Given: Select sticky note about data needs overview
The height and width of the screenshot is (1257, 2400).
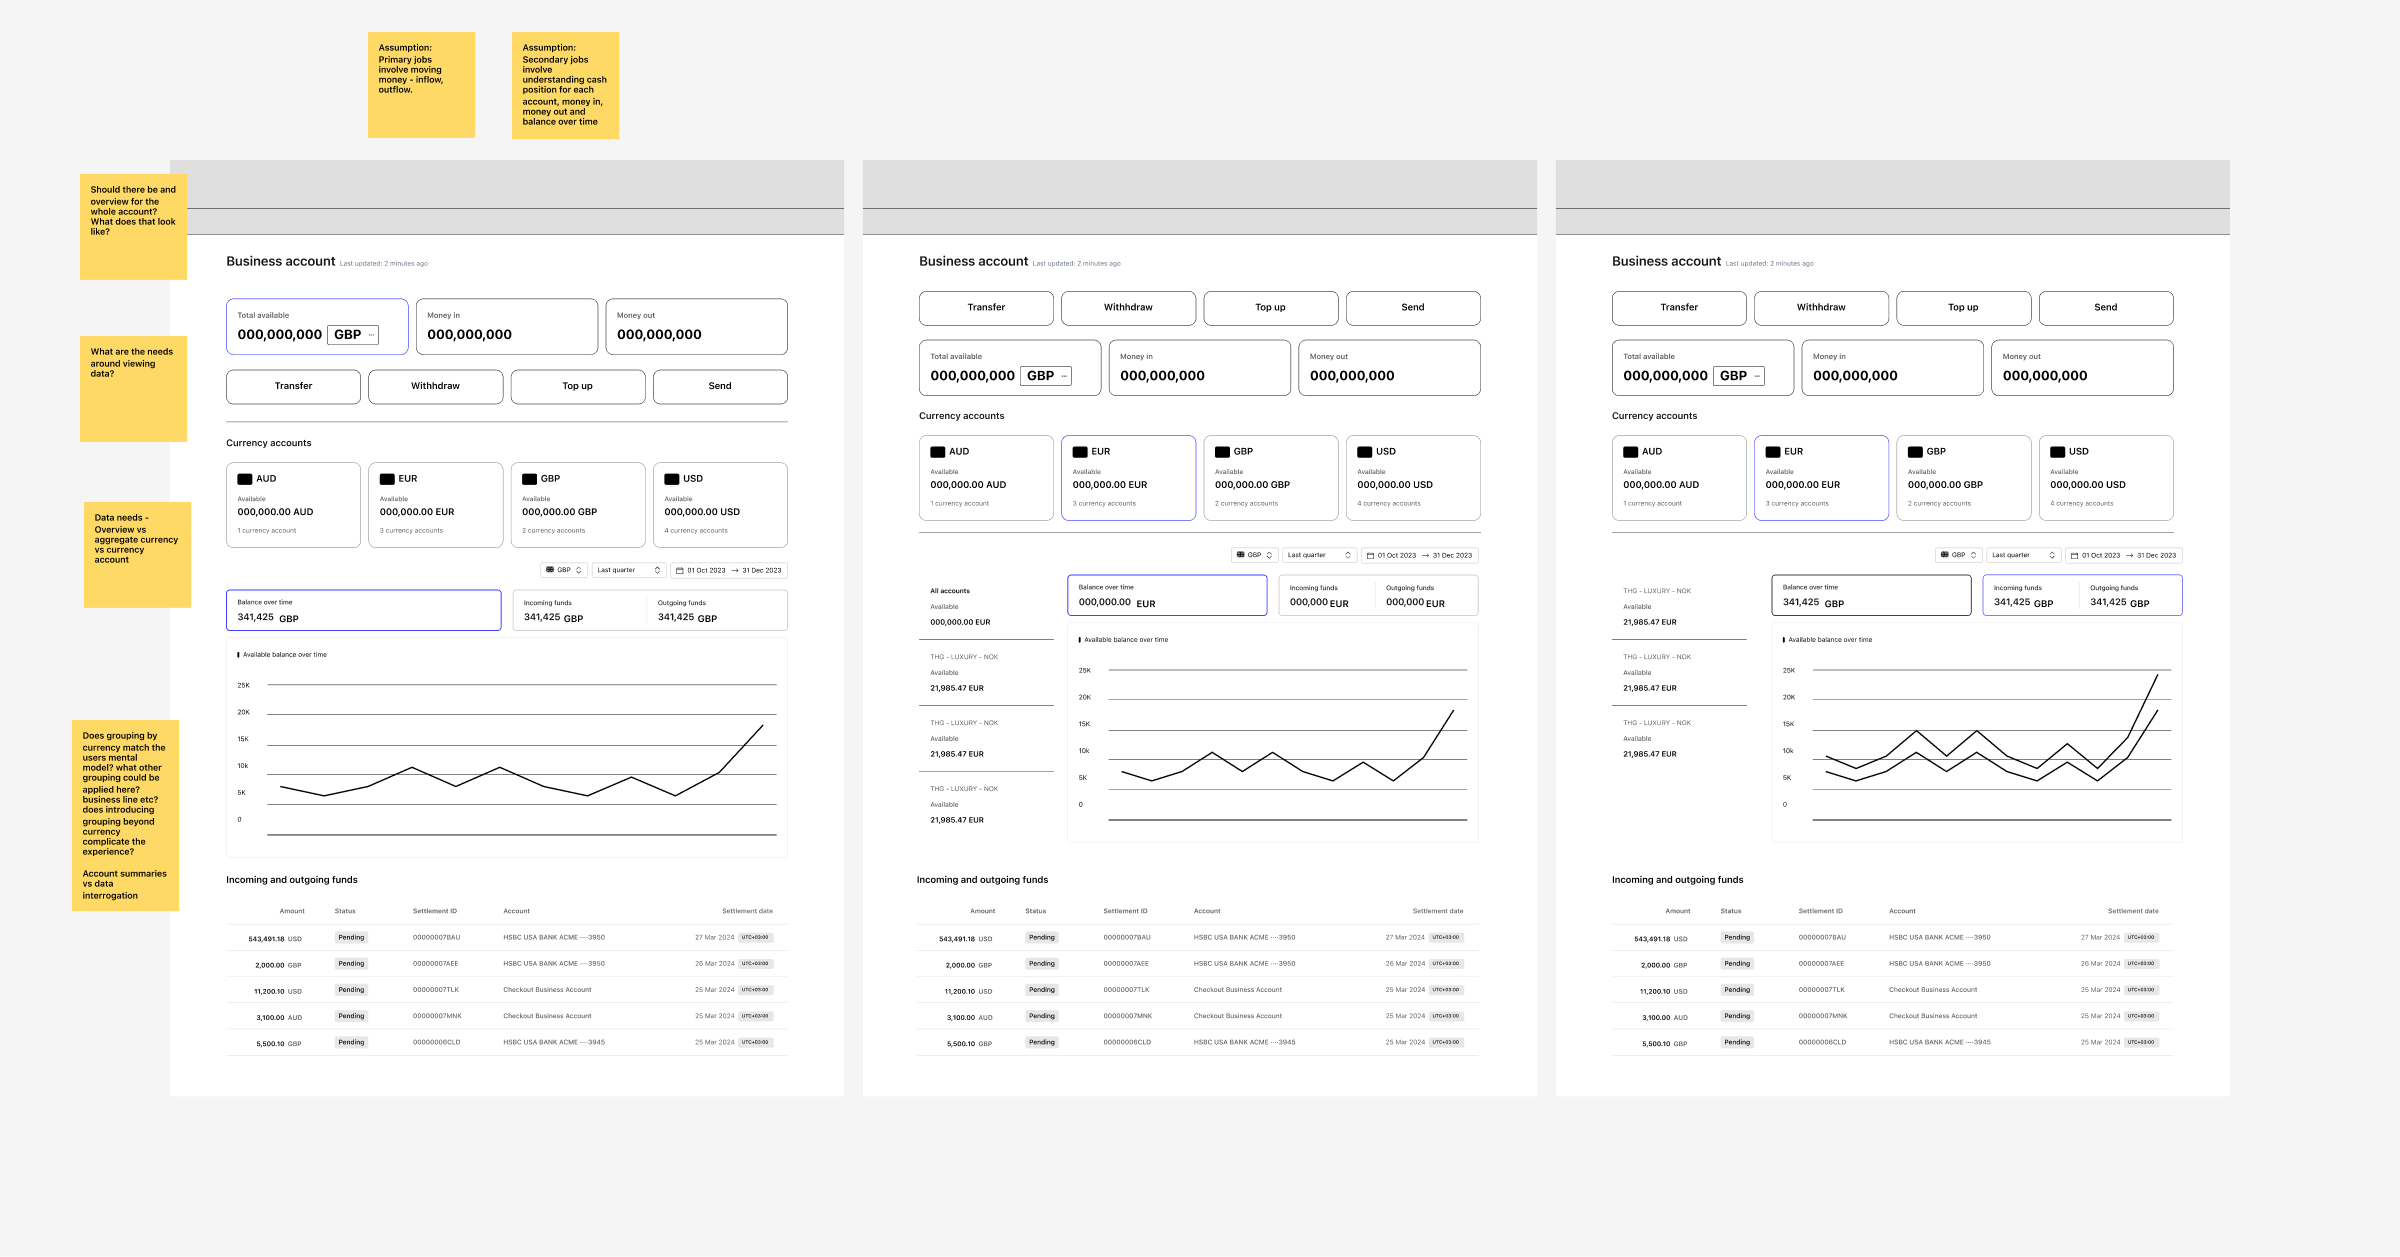Looking at the screenshot, I should pyautogui.click(x=137, y=555).
